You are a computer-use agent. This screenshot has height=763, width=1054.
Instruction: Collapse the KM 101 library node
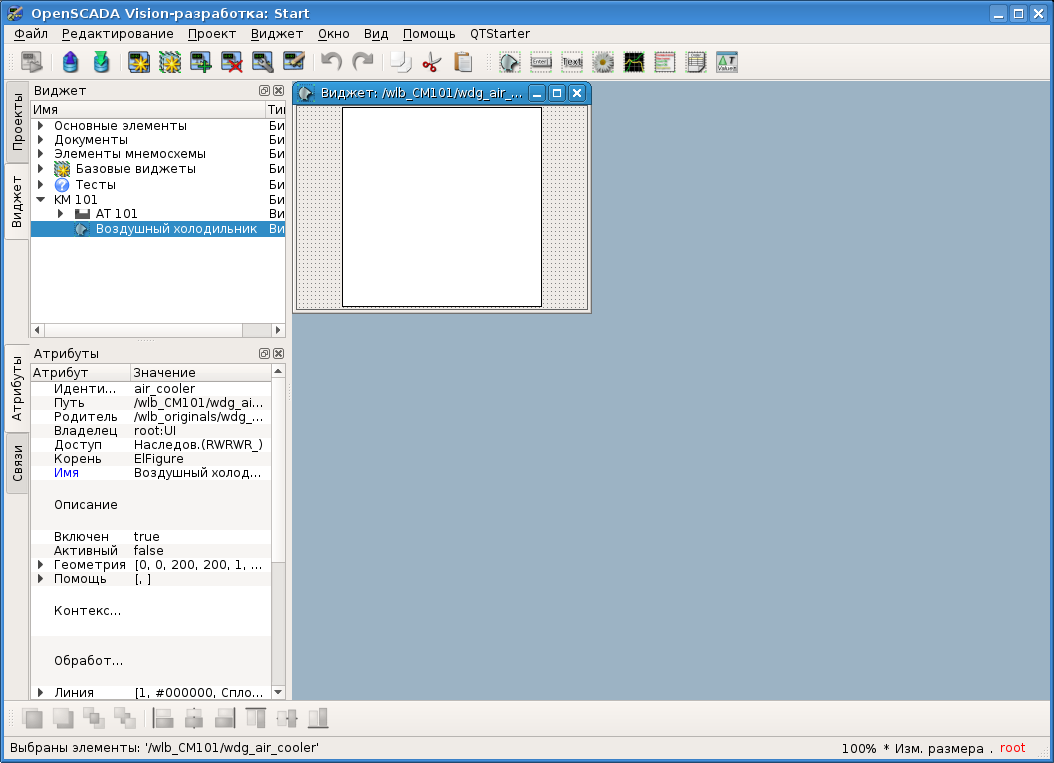tap(41, 199)
